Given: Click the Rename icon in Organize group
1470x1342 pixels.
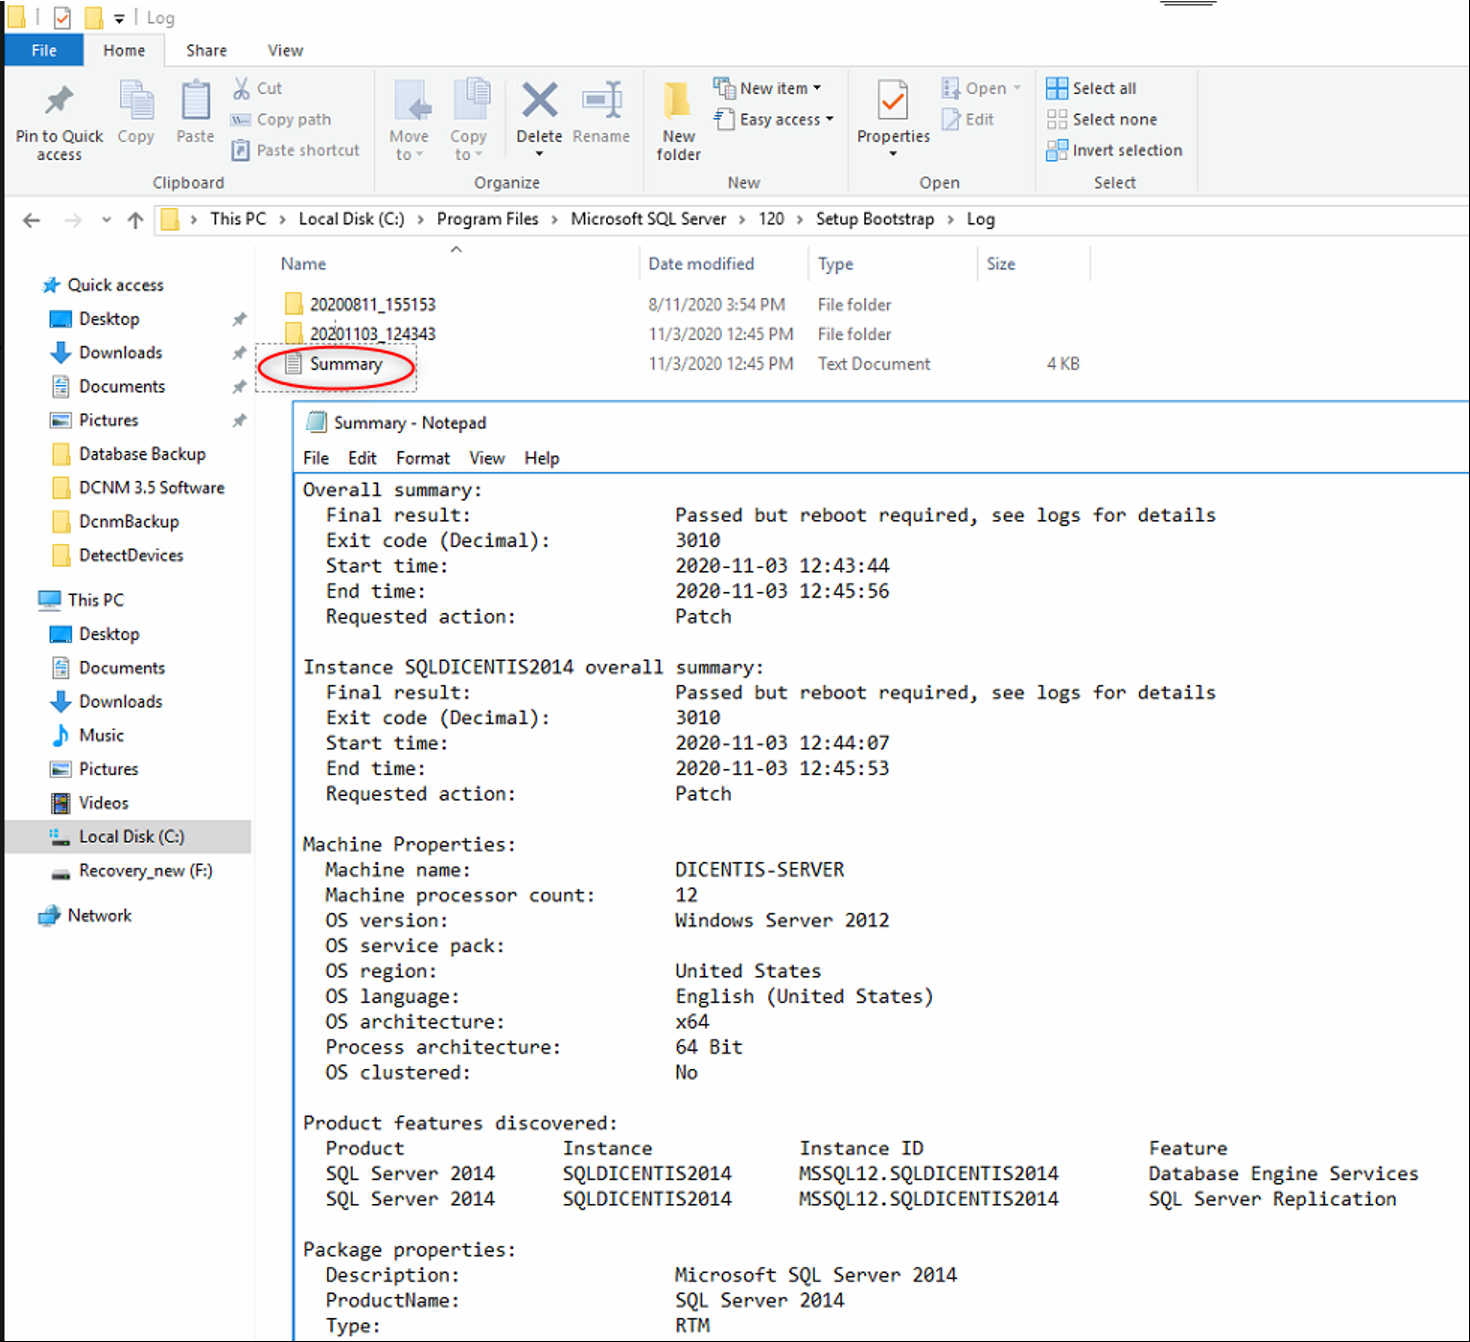Looking at the screenshot, I should pos(601,101).
